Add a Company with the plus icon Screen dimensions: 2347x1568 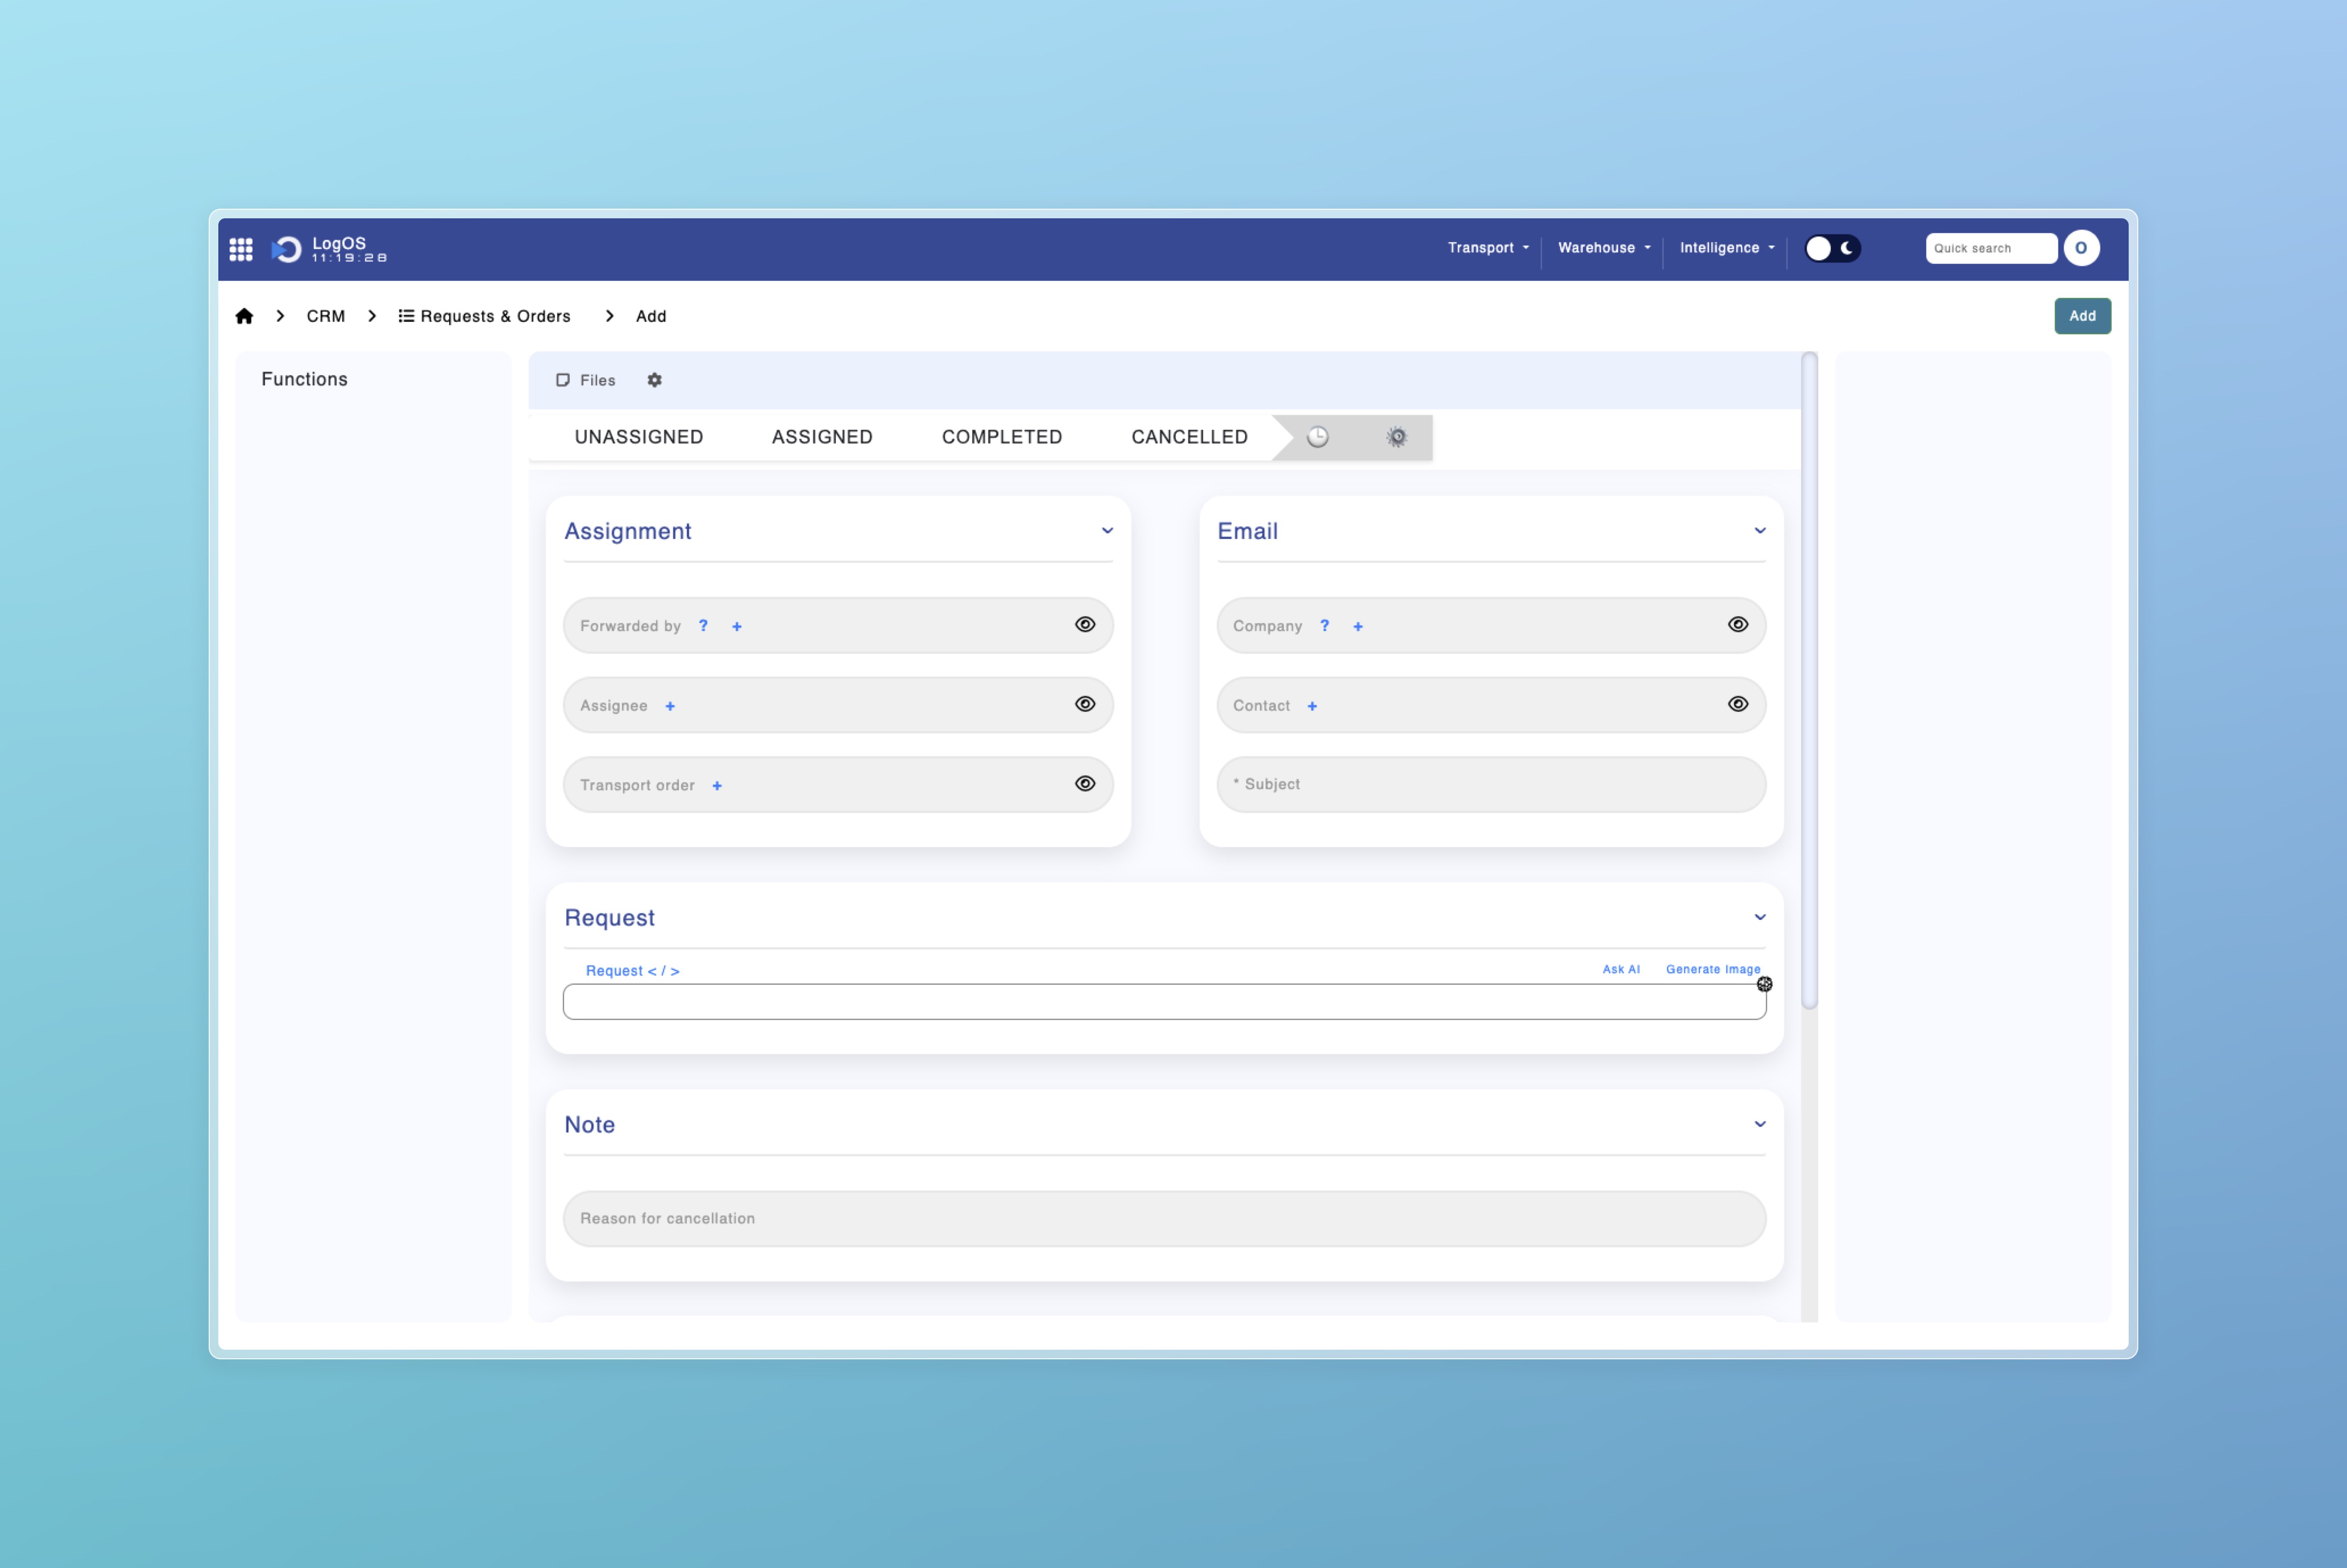(x=1358, y=626)
